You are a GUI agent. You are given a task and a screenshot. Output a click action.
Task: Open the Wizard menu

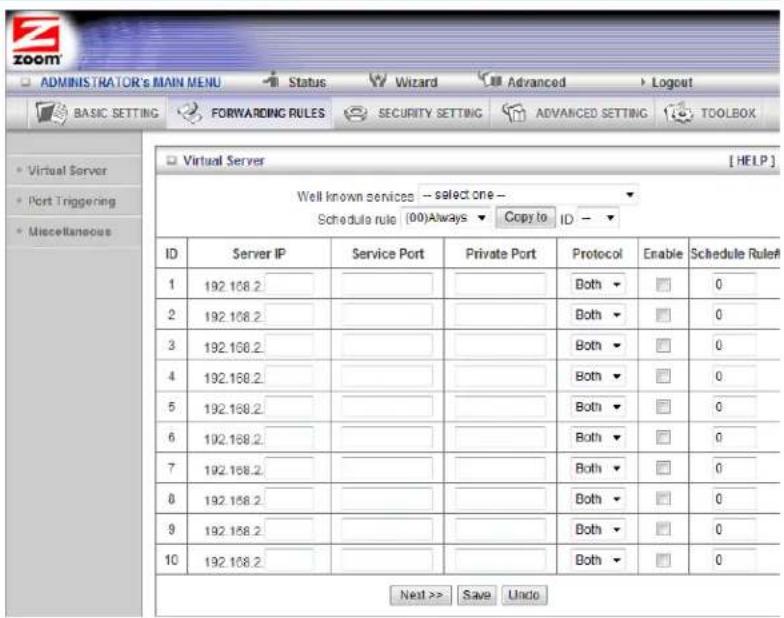pos(416,82)
